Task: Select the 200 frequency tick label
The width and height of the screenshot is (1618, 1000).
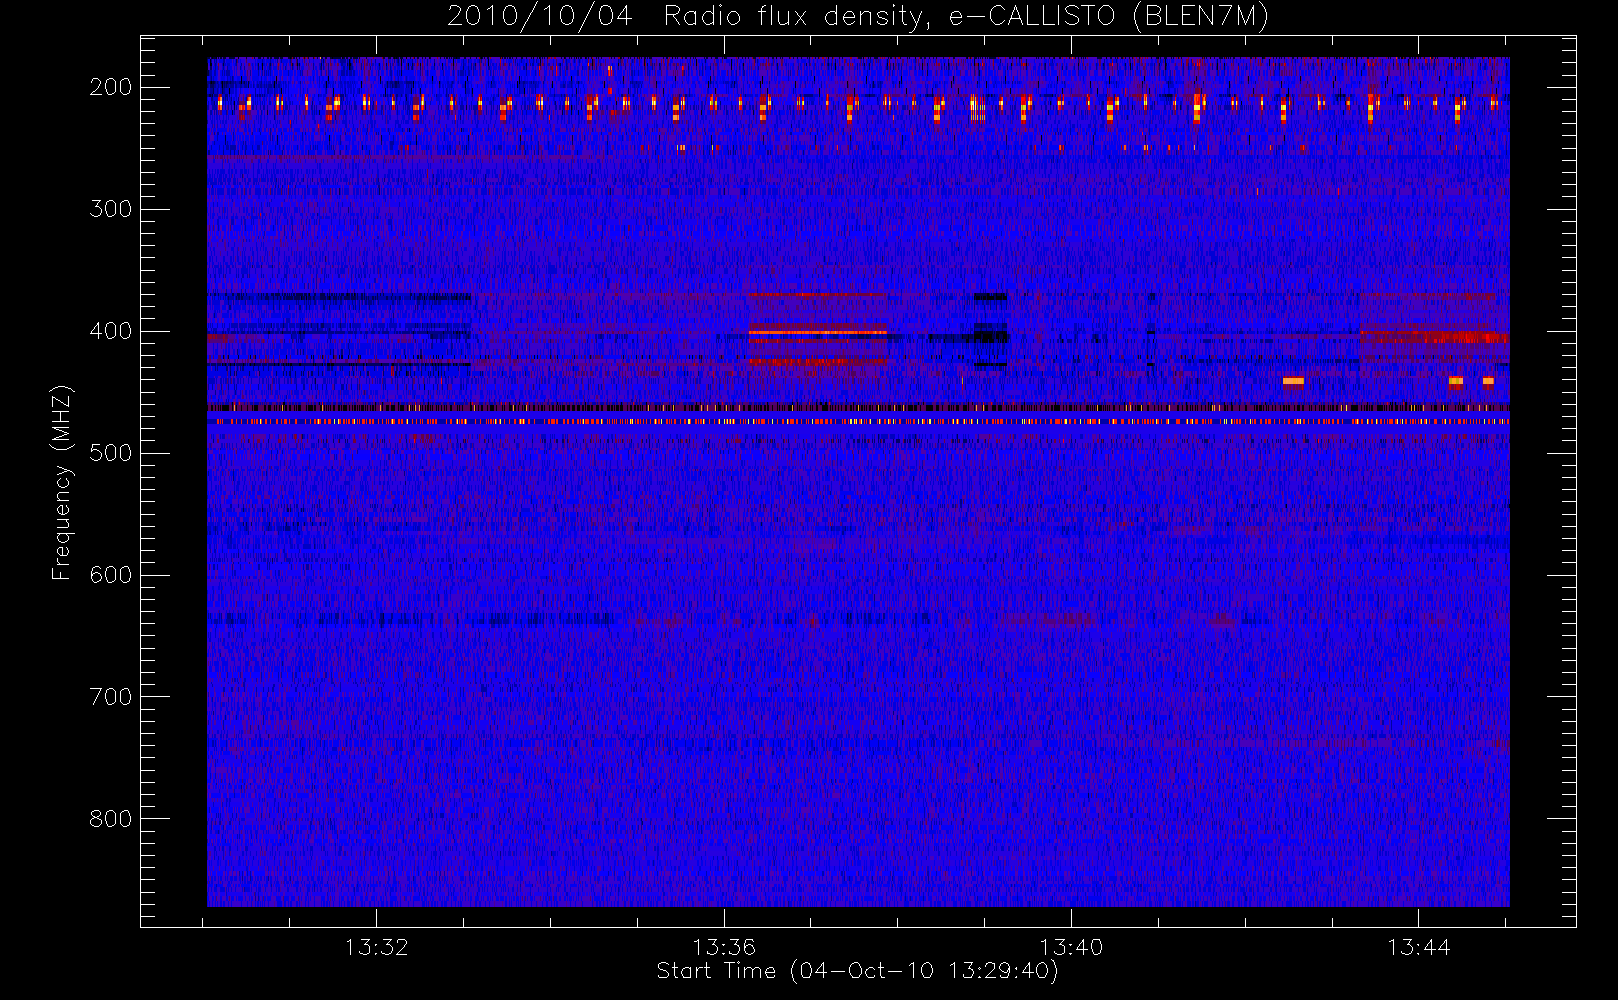Action: (x=110, y=87)
